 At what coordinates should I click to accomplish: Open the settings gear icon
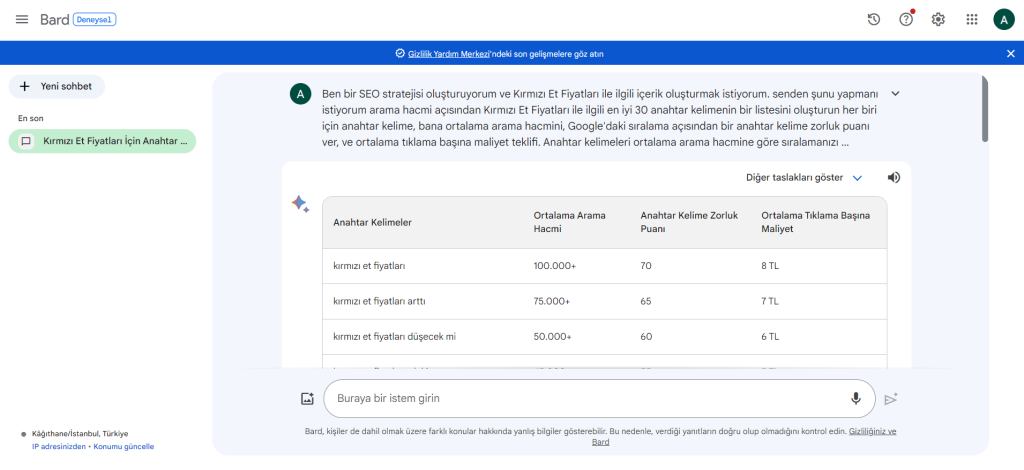[x=938, y=19]
